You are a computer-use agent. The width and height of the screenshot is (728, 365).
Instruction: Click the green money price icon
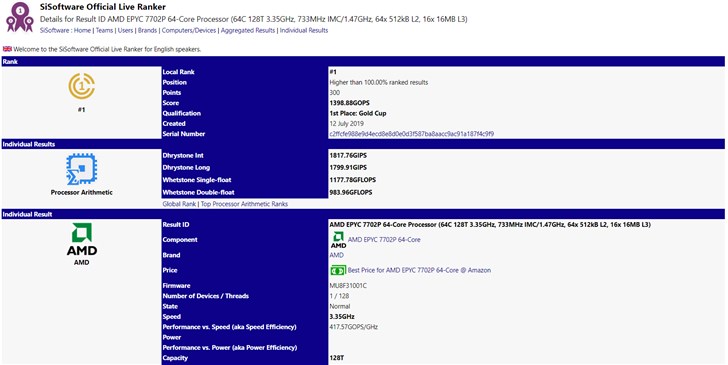tap(338, 270)
